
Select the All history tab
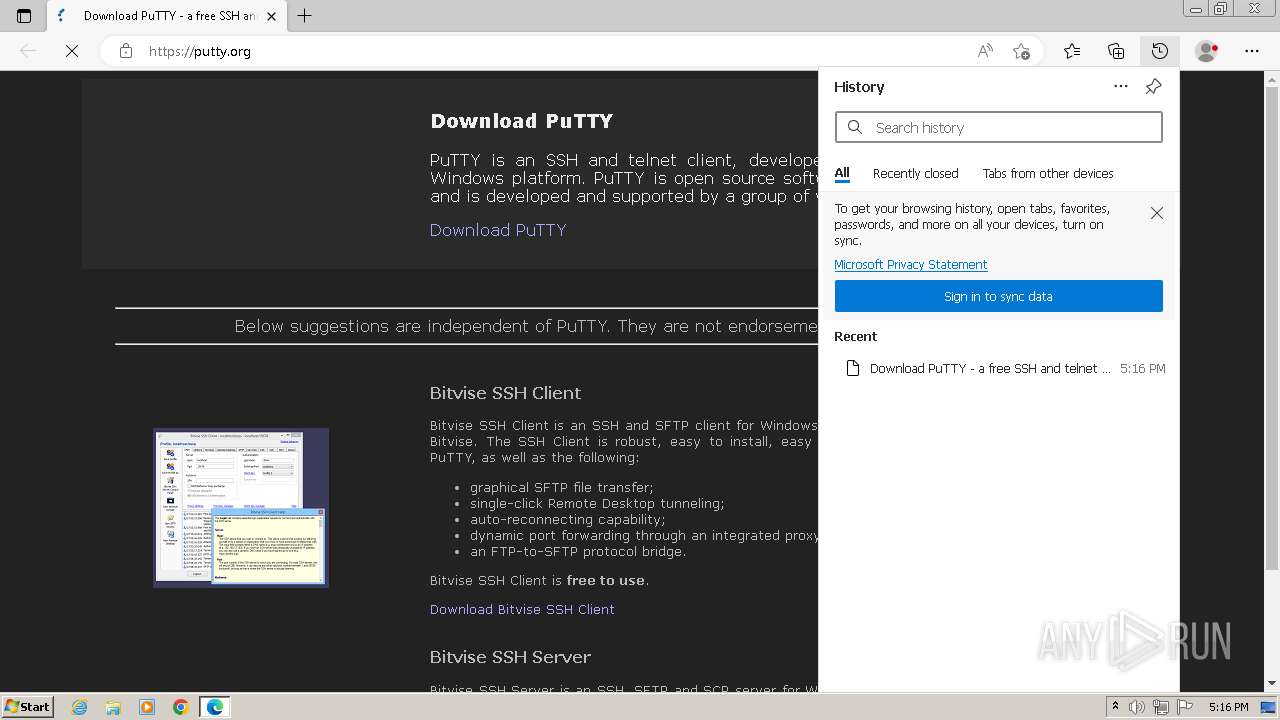842,173
